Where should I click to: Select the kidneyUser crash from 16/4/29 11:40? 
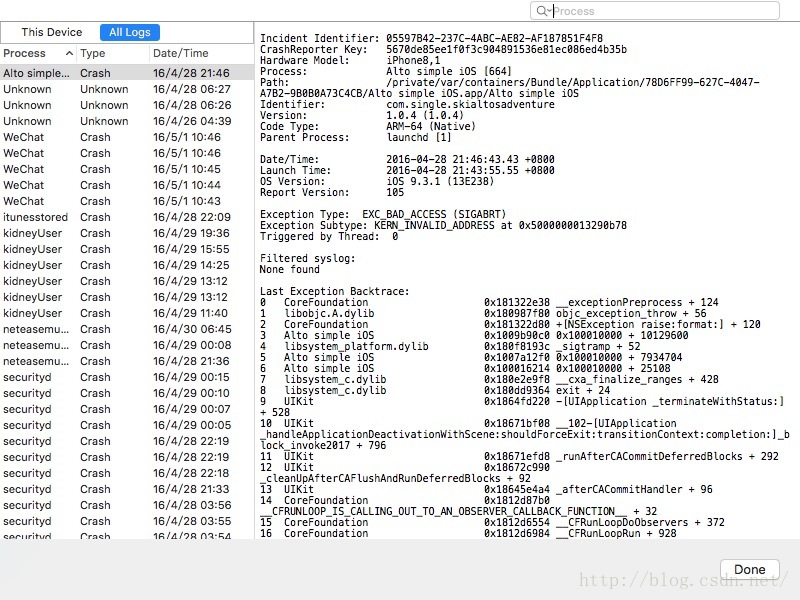[x=127, y=313]
